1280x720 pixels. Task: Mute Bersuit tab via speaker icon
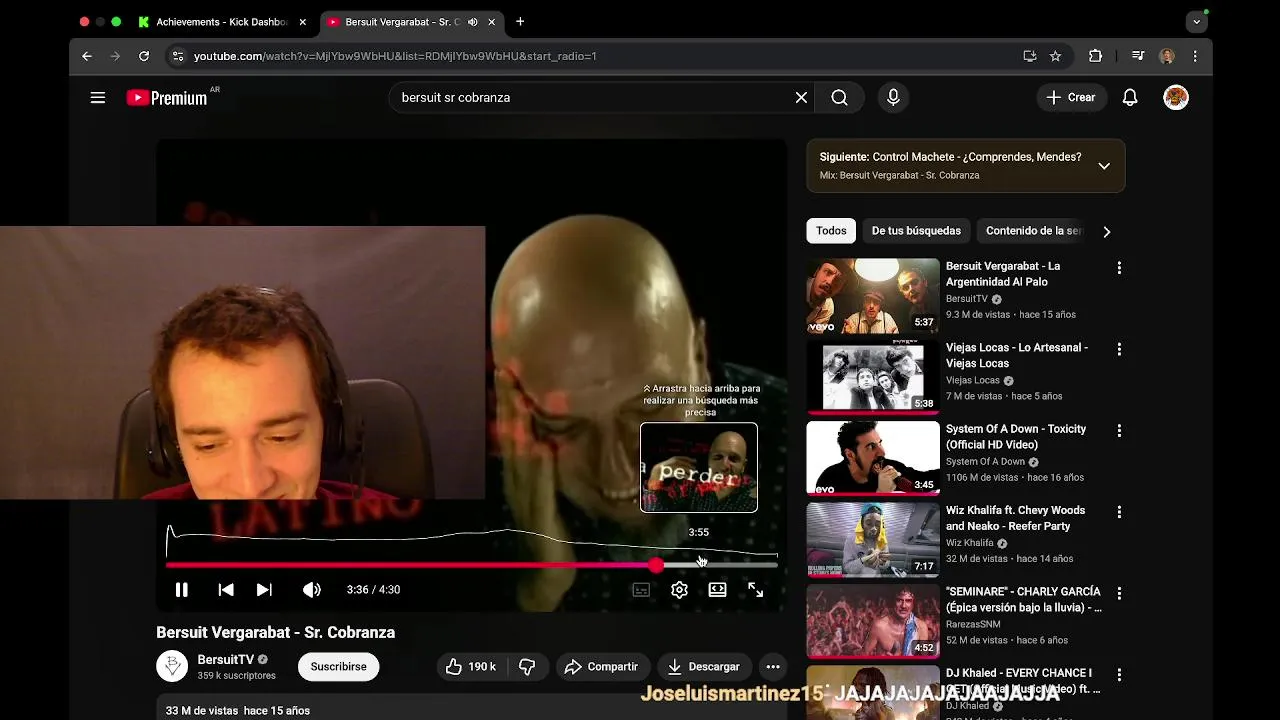[472, 22]
